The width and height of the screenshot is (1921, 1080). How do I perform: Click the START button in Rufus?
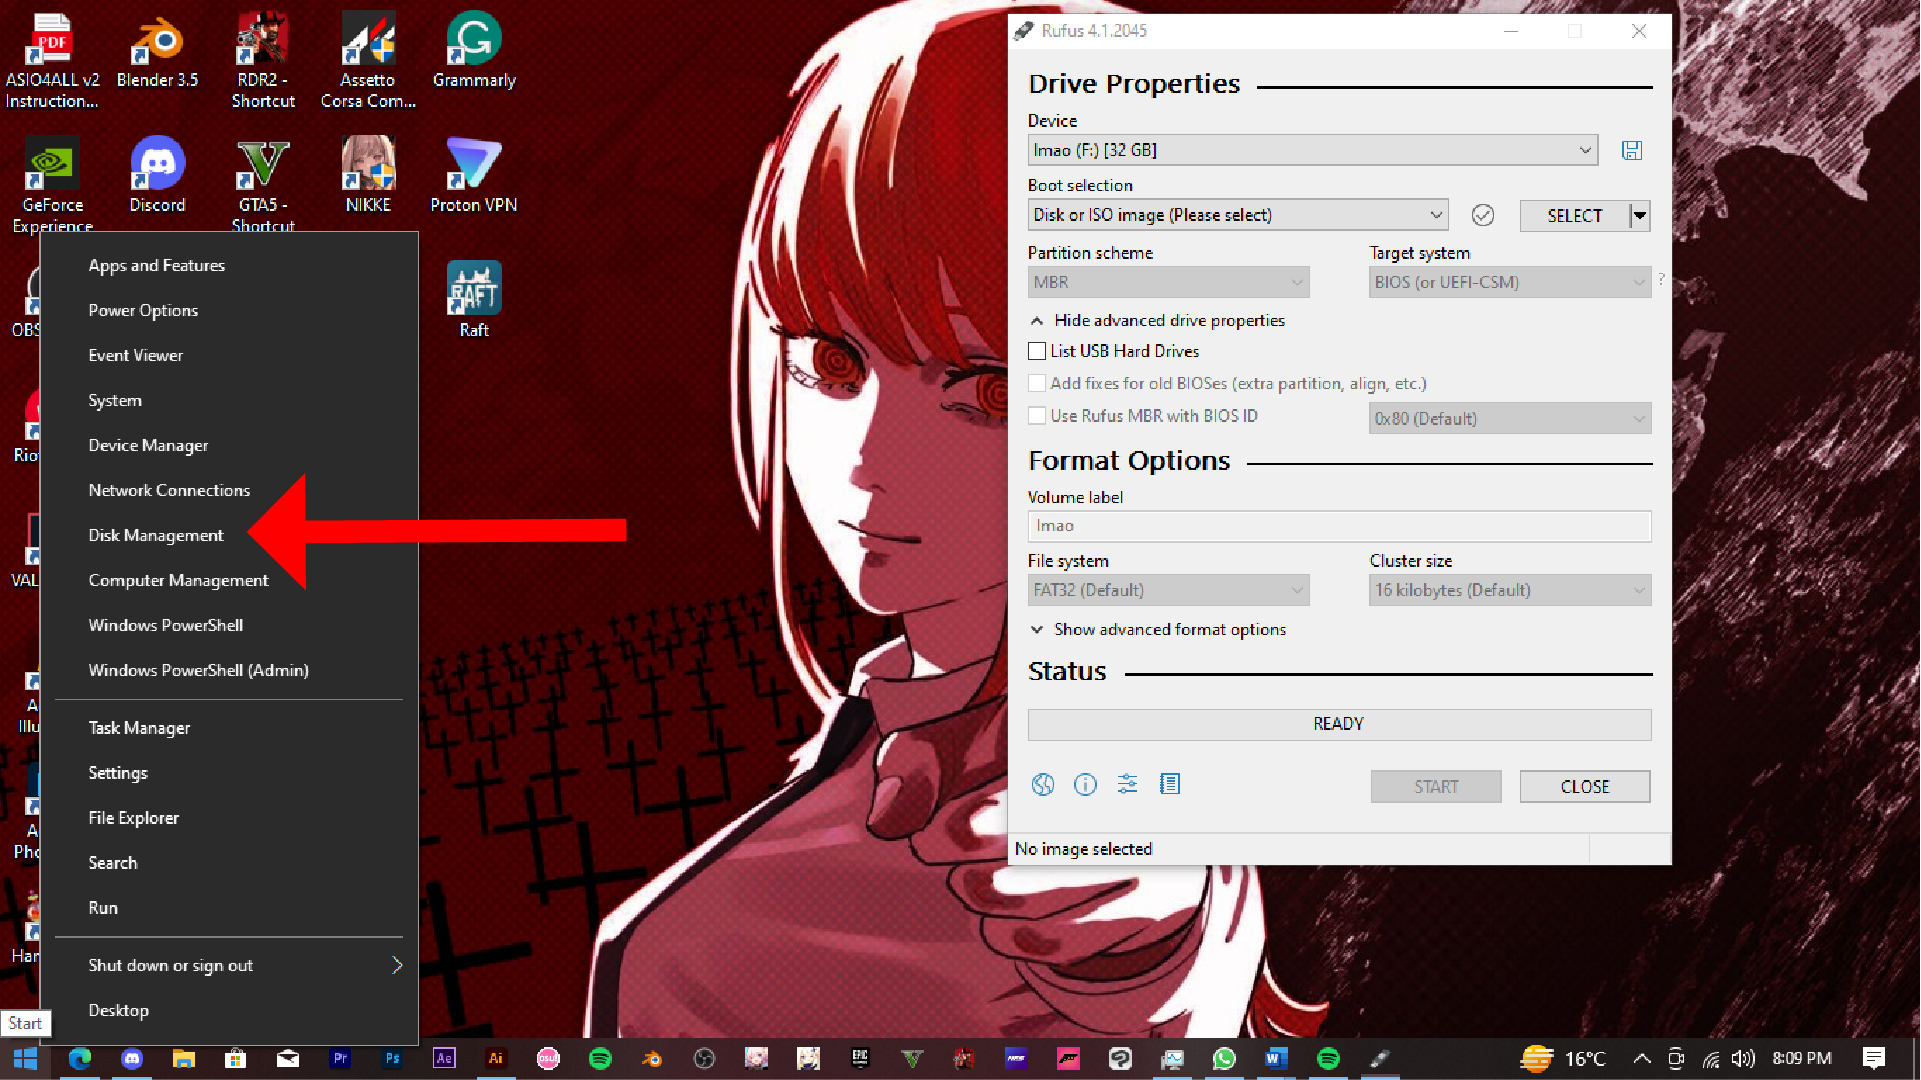tap(1436, 787)
